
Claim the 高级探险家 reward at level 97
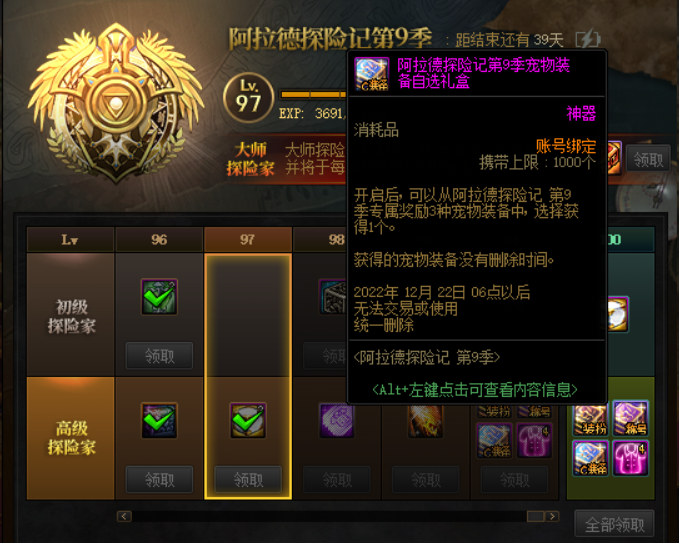(x=248, y=479)
